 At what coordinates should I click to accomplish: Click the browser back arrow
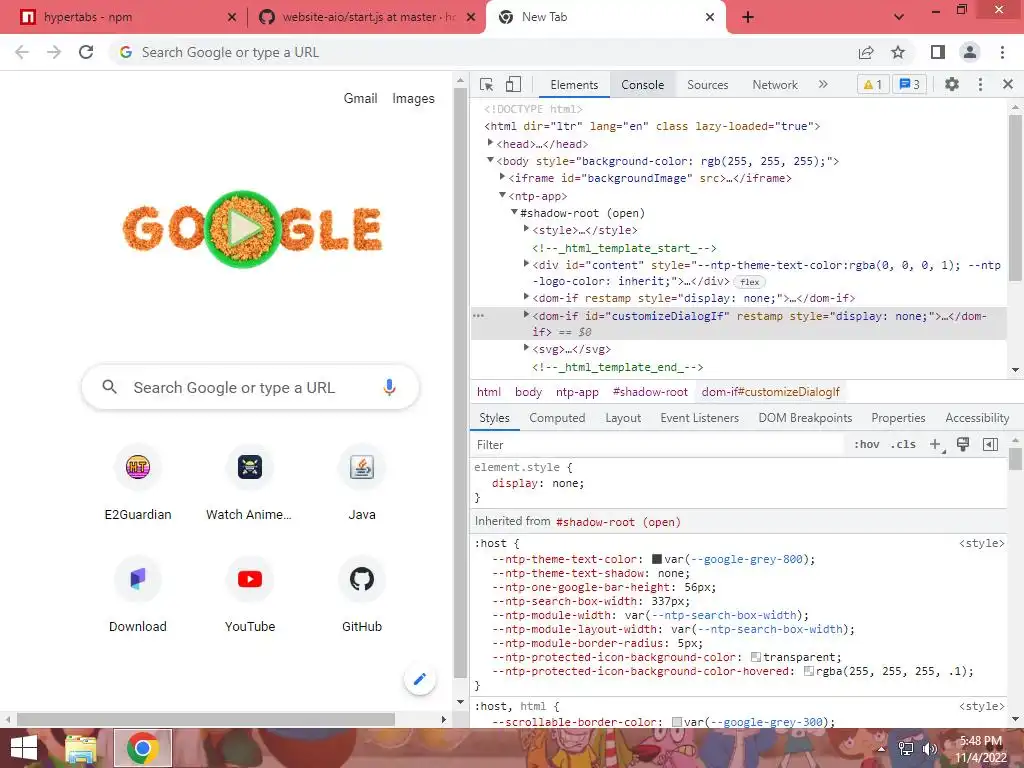22,52
